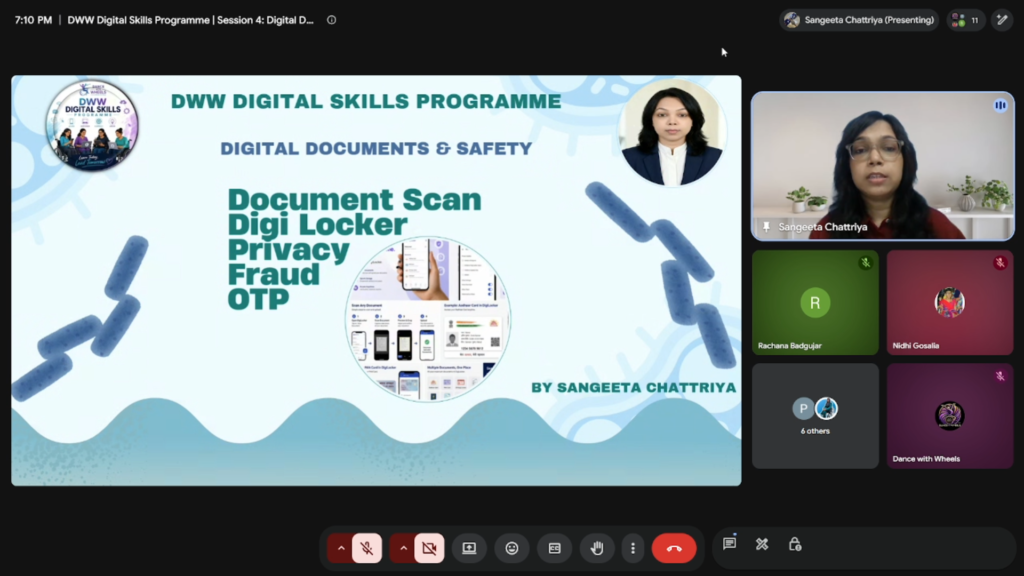1024x576 pixels.
Task: Select Rachana Badgujar participant tile
Action: tap(815, 302)
